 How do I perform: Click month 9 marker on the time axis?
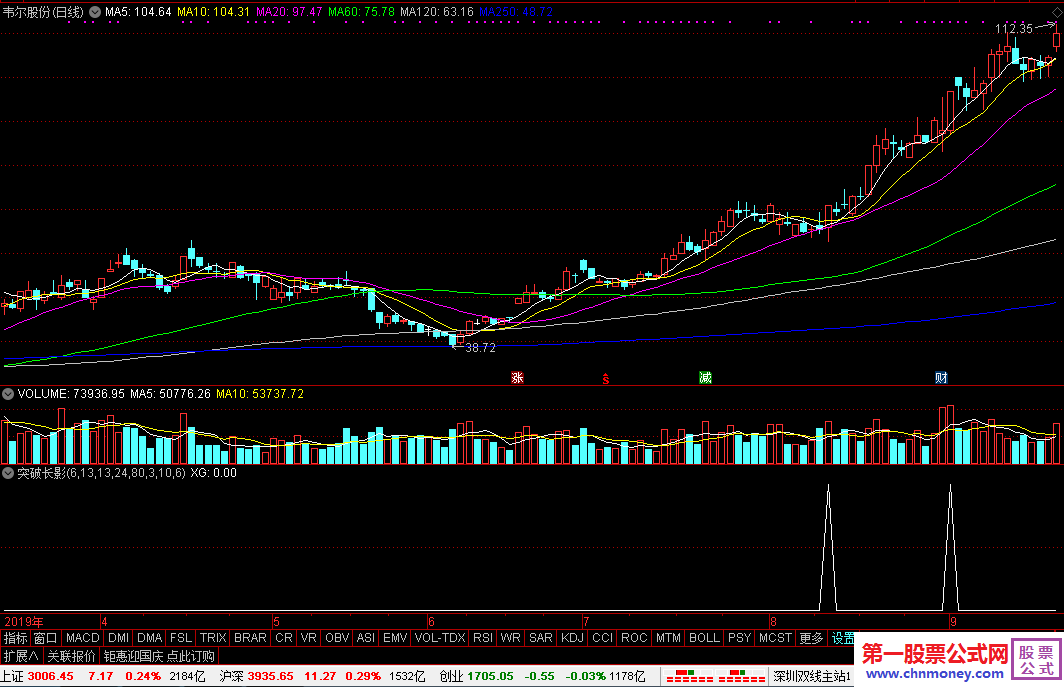pyautogui.click(x=953, y=622)
